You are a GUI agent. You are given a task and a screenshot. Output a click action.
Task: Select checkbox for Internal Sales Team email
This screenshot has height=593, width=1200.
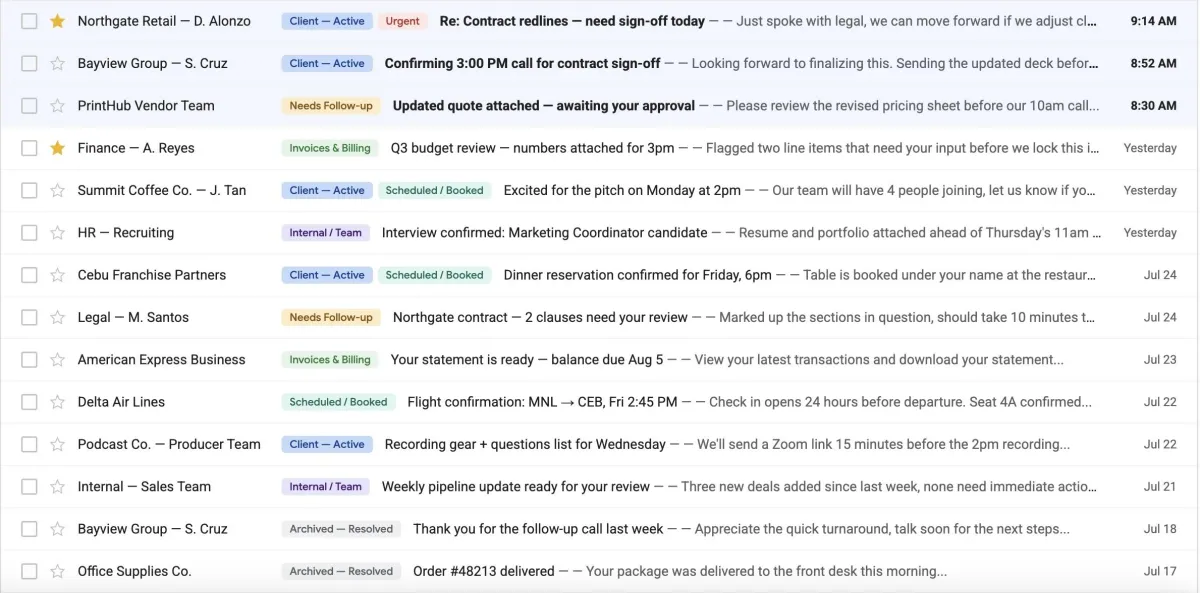coord(29,487)
